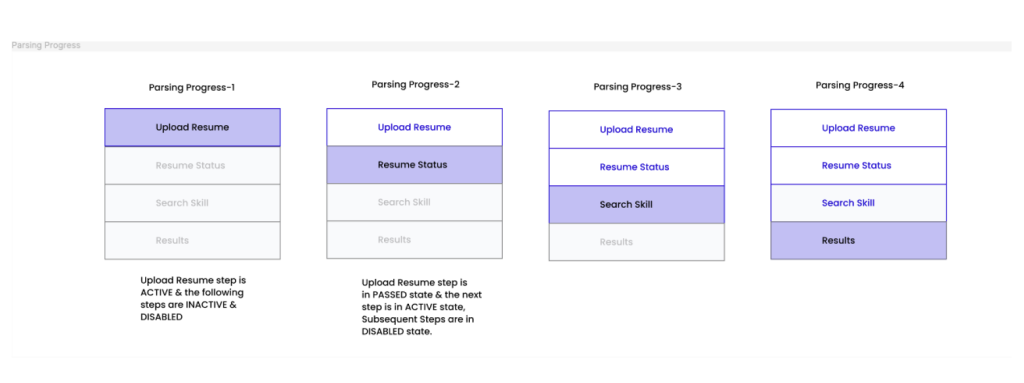This screenshot has width=1024, height=383.
Task: Click disabled Results step in Parsing Progress-2
Action: pos(414,240)
